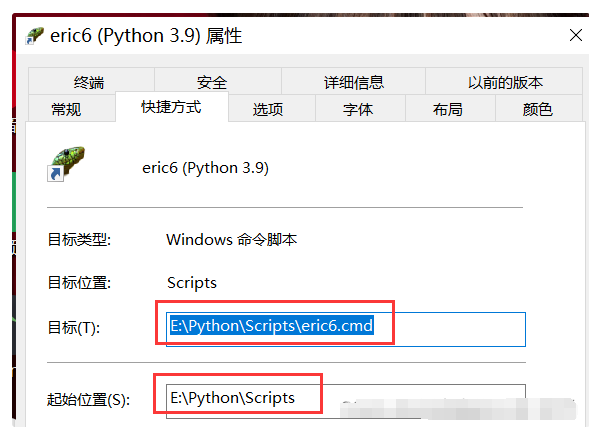The width and height of the screenshot is (589, 431).
Task: Click the 目标(T) label
Action: pos(74,328)
